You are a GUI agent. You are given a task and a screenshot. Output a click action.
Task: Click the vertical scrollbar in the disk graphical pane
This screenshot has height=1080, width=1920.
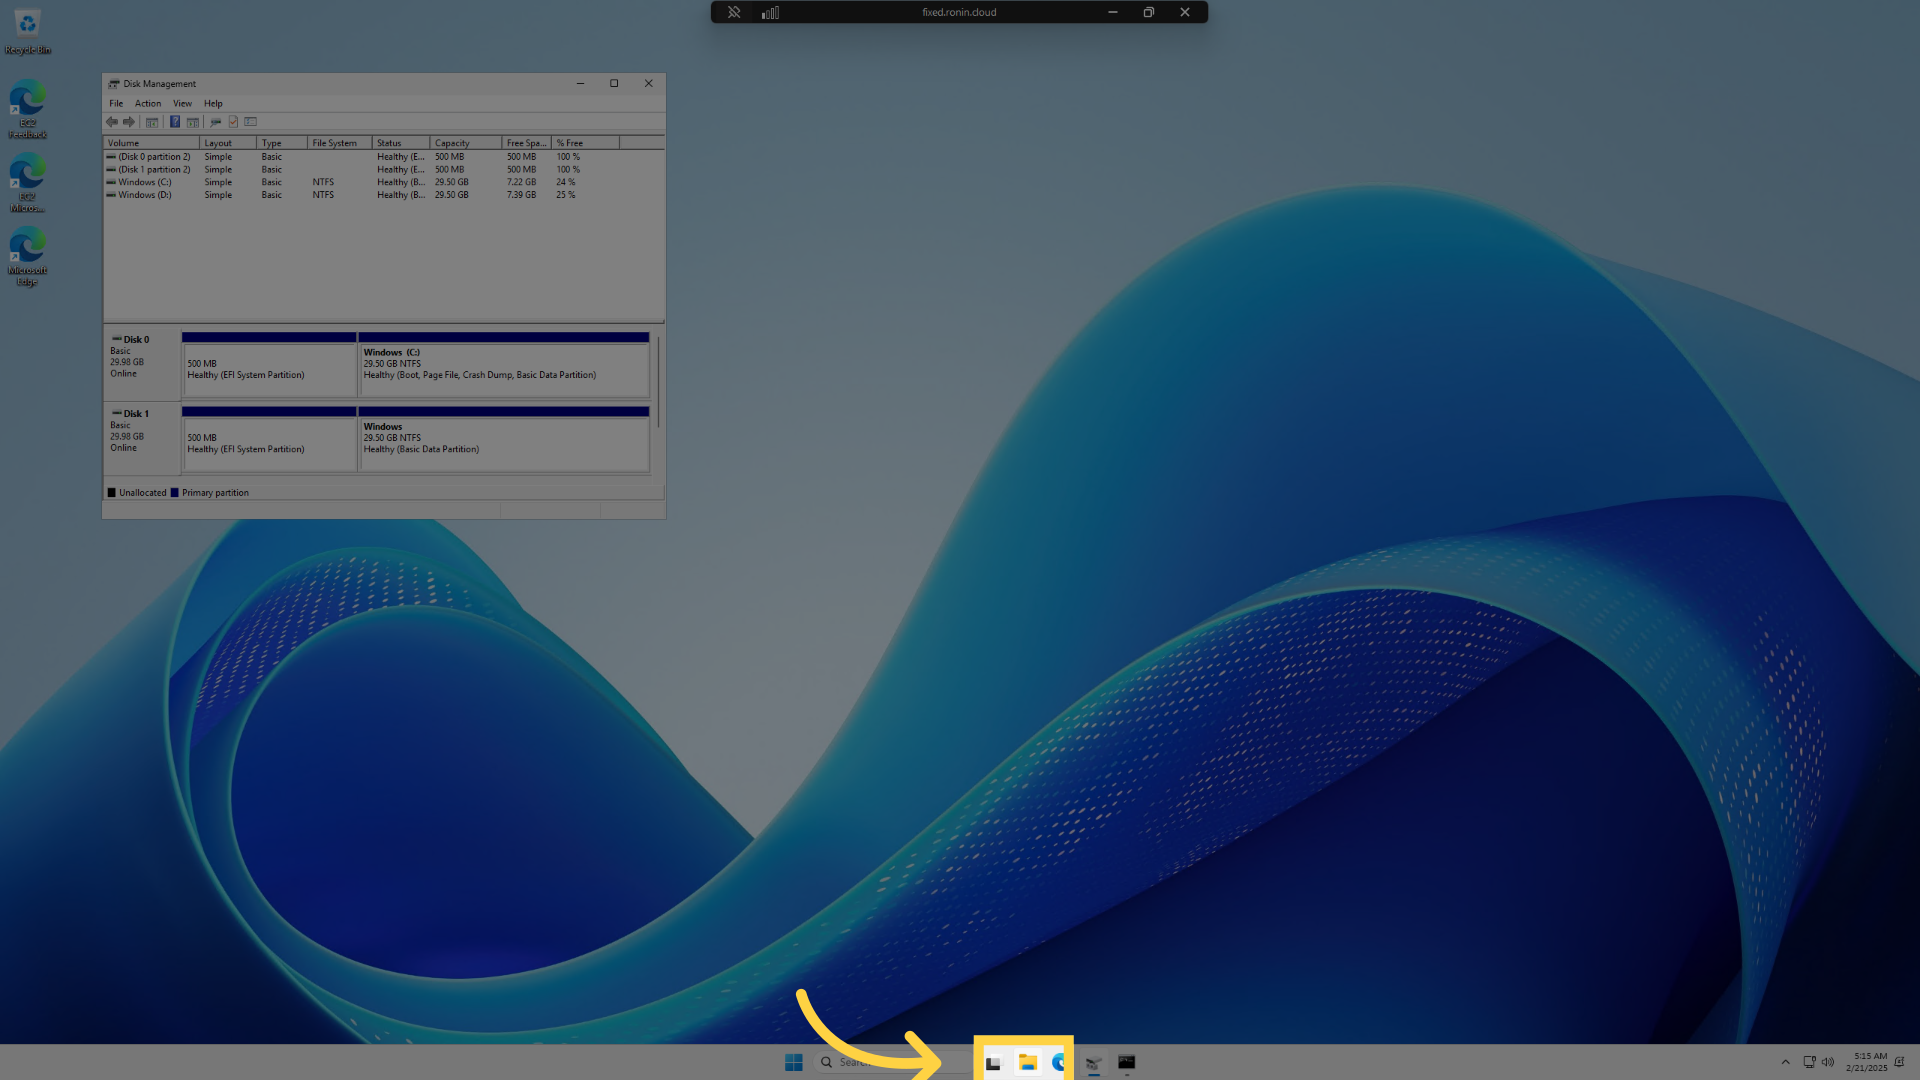(658, 382)
